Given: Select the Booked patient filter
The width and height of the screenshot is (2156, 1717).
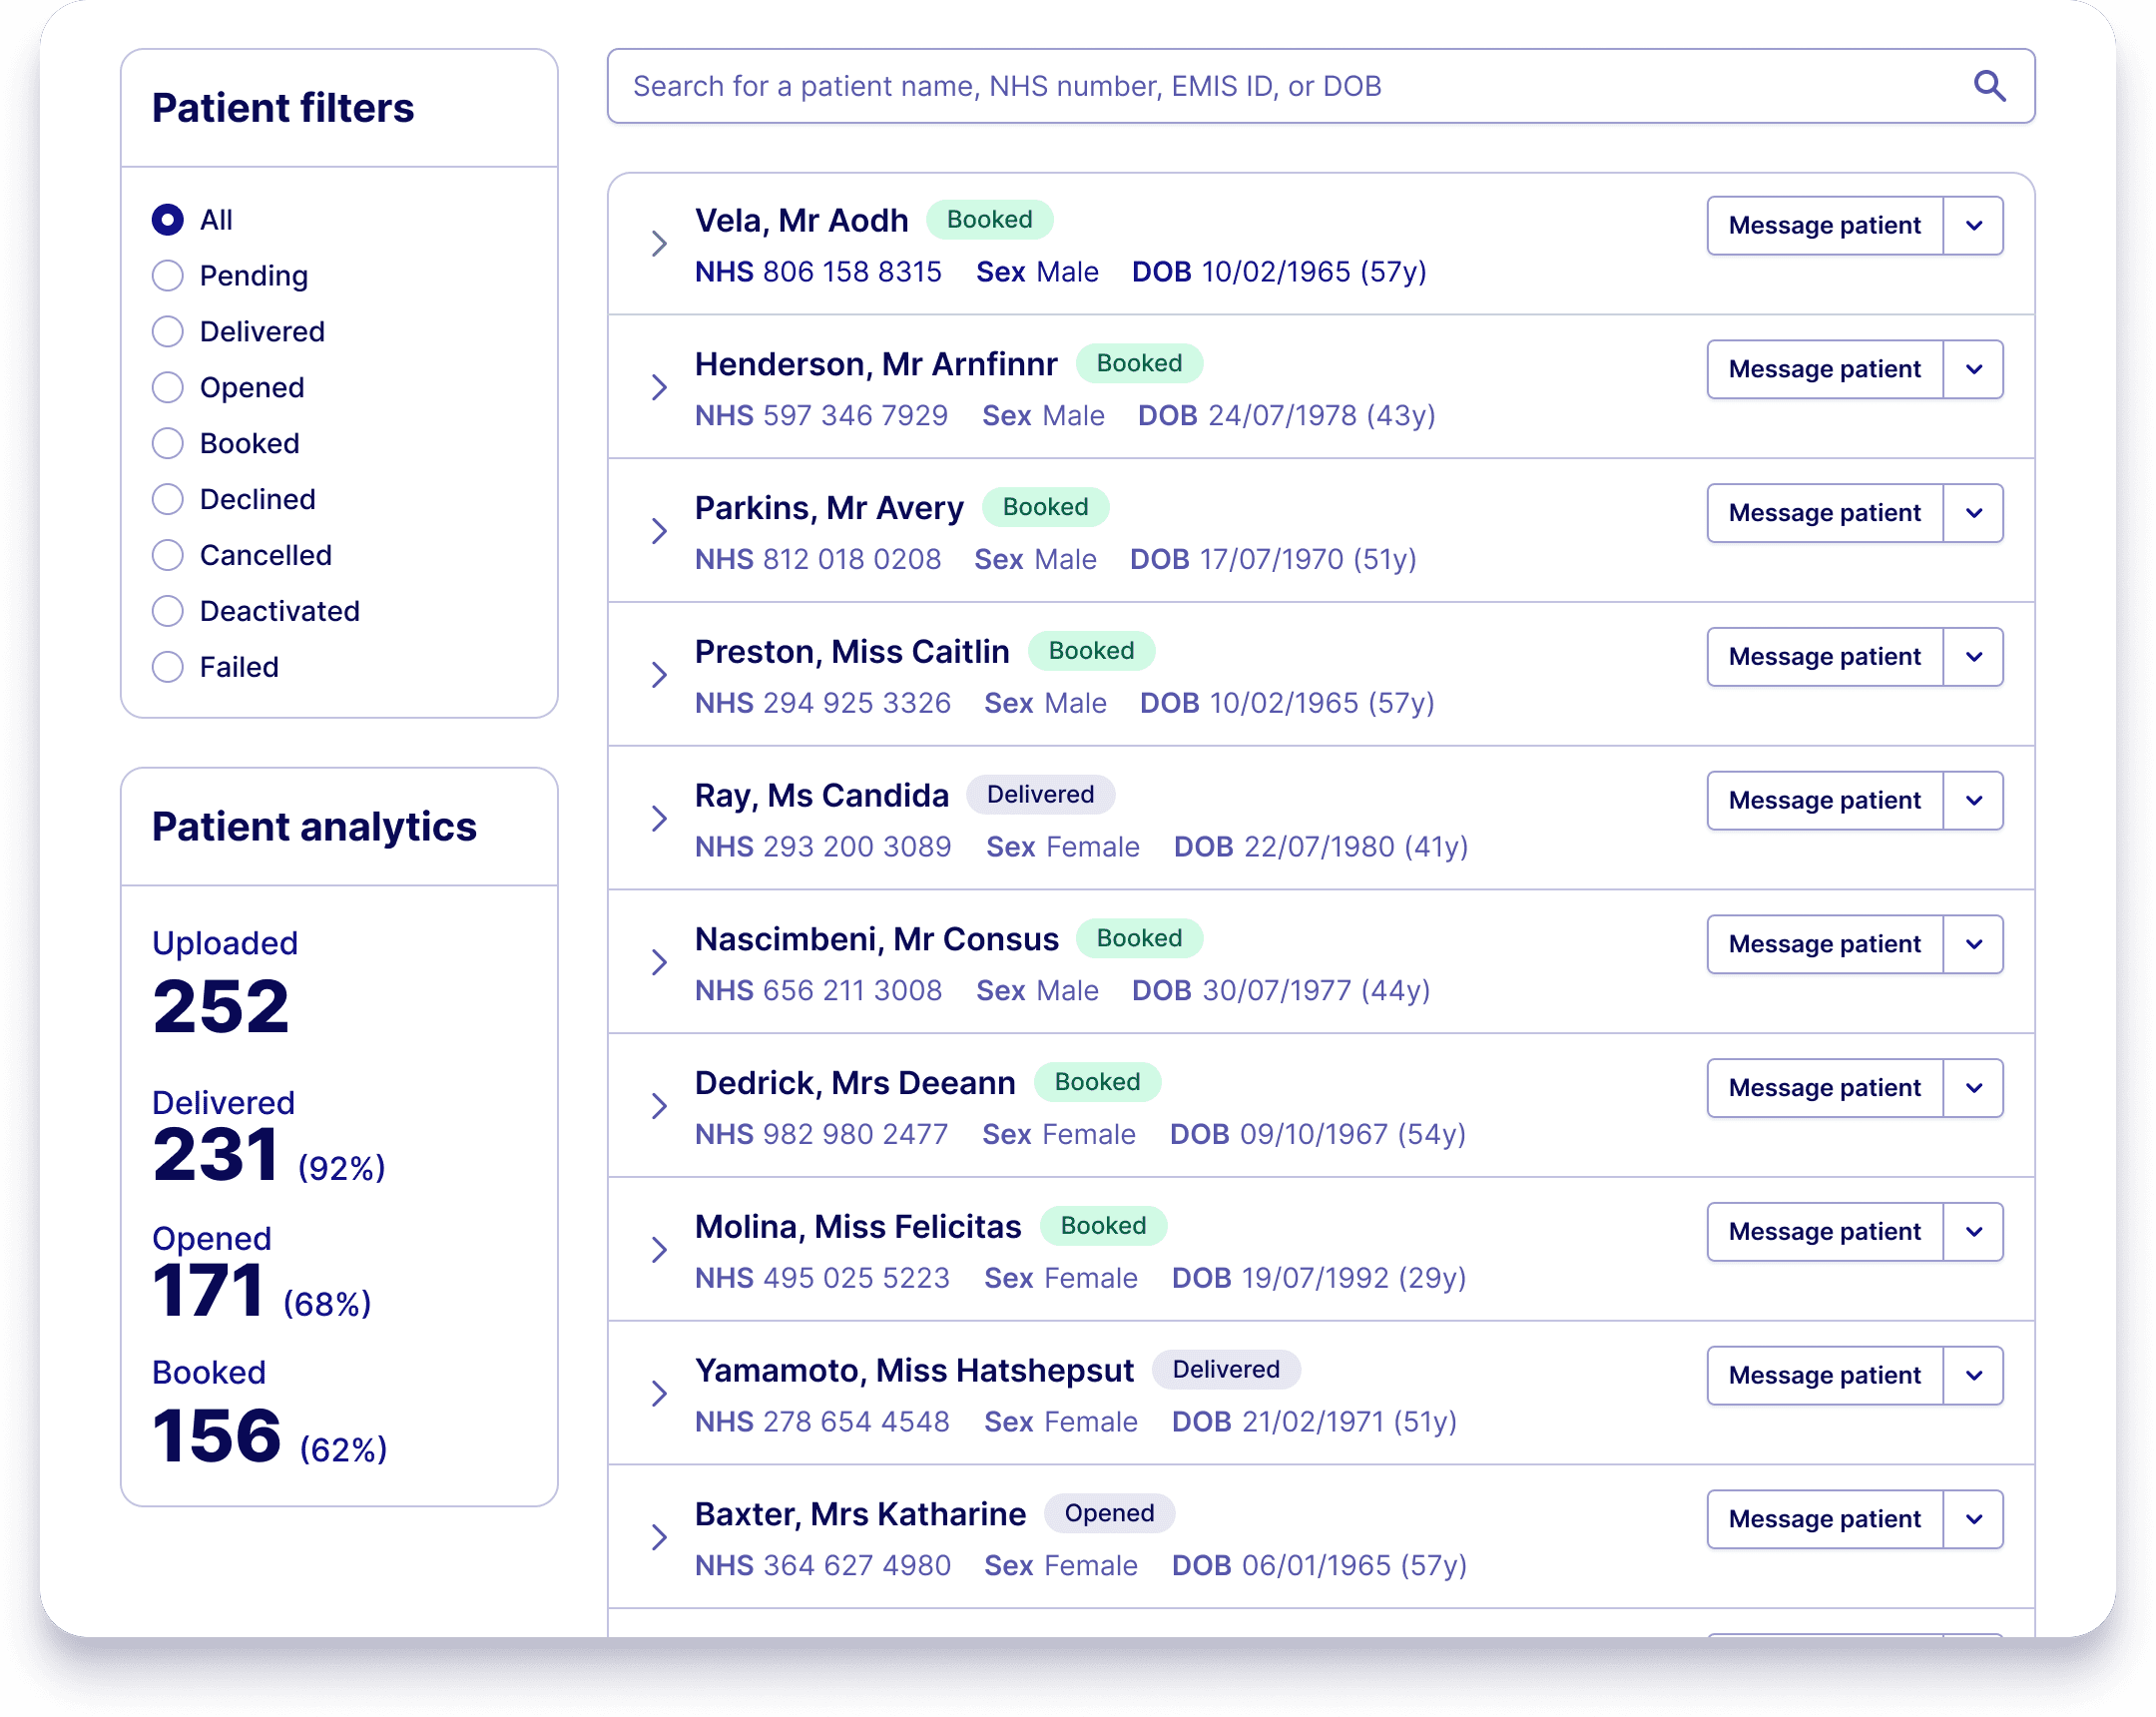Looking at the screenshot, I should tap(168, 443).
